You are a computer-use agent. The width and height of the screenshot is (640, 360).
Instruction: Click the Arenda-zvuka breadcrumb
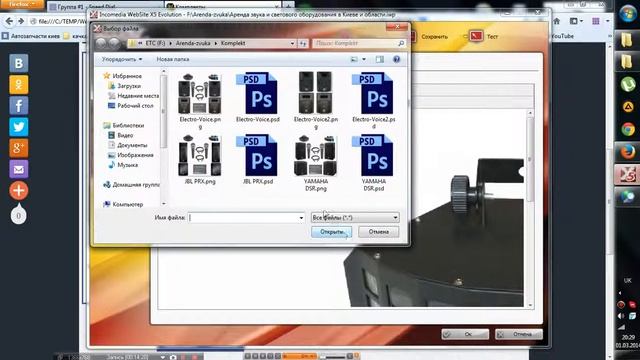click(x=193, y=43)
